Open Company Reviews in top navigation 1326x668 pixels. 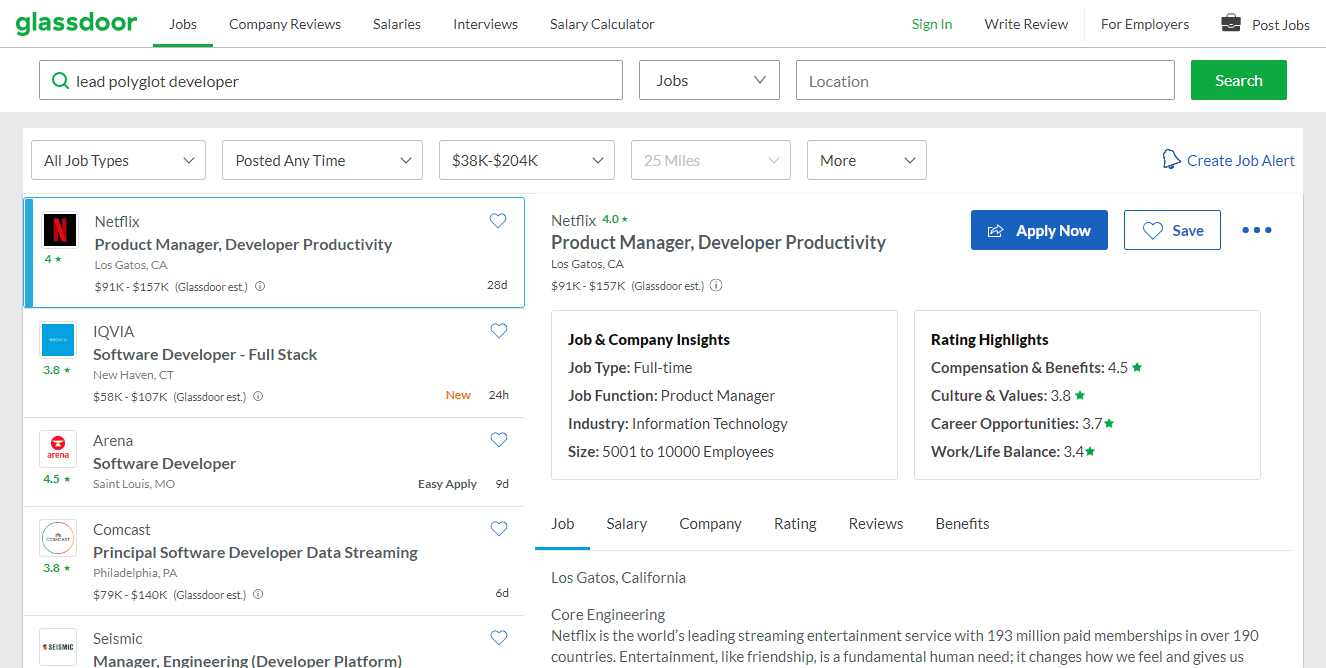pyautogui.click(x=285, y=24)
